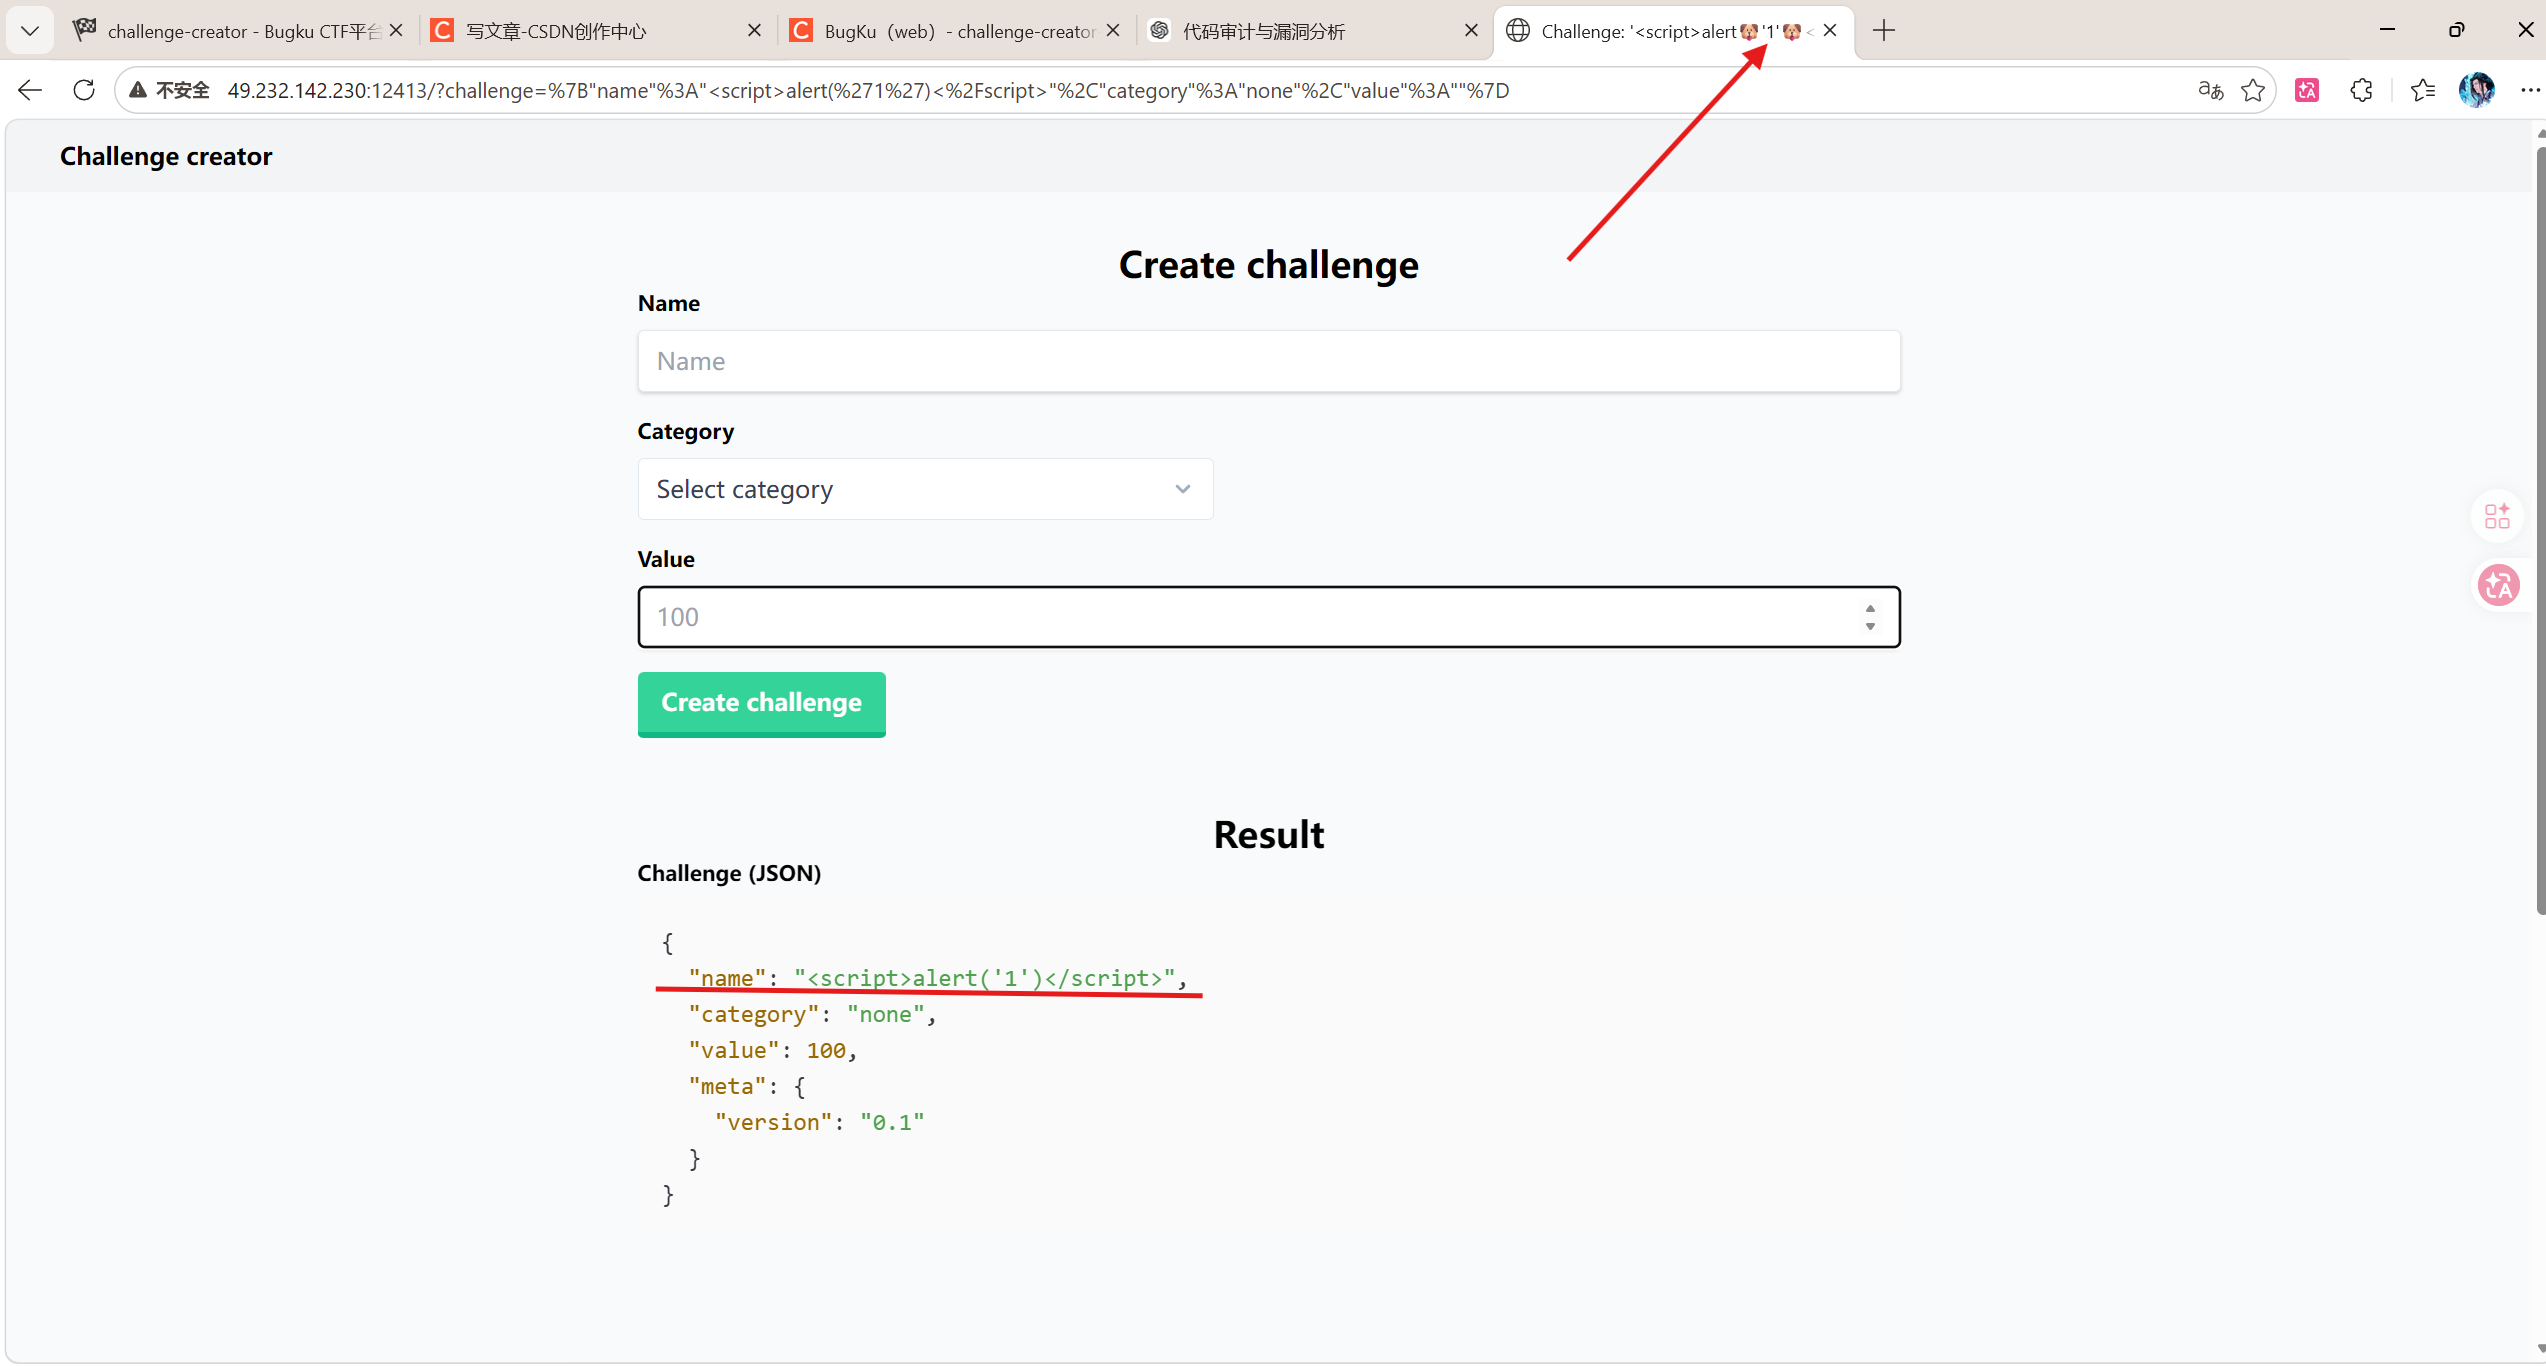The height and width of the screenshot is (1366, 2546).
Task: Click the Create challenge heading
Action: (1269, 265)
